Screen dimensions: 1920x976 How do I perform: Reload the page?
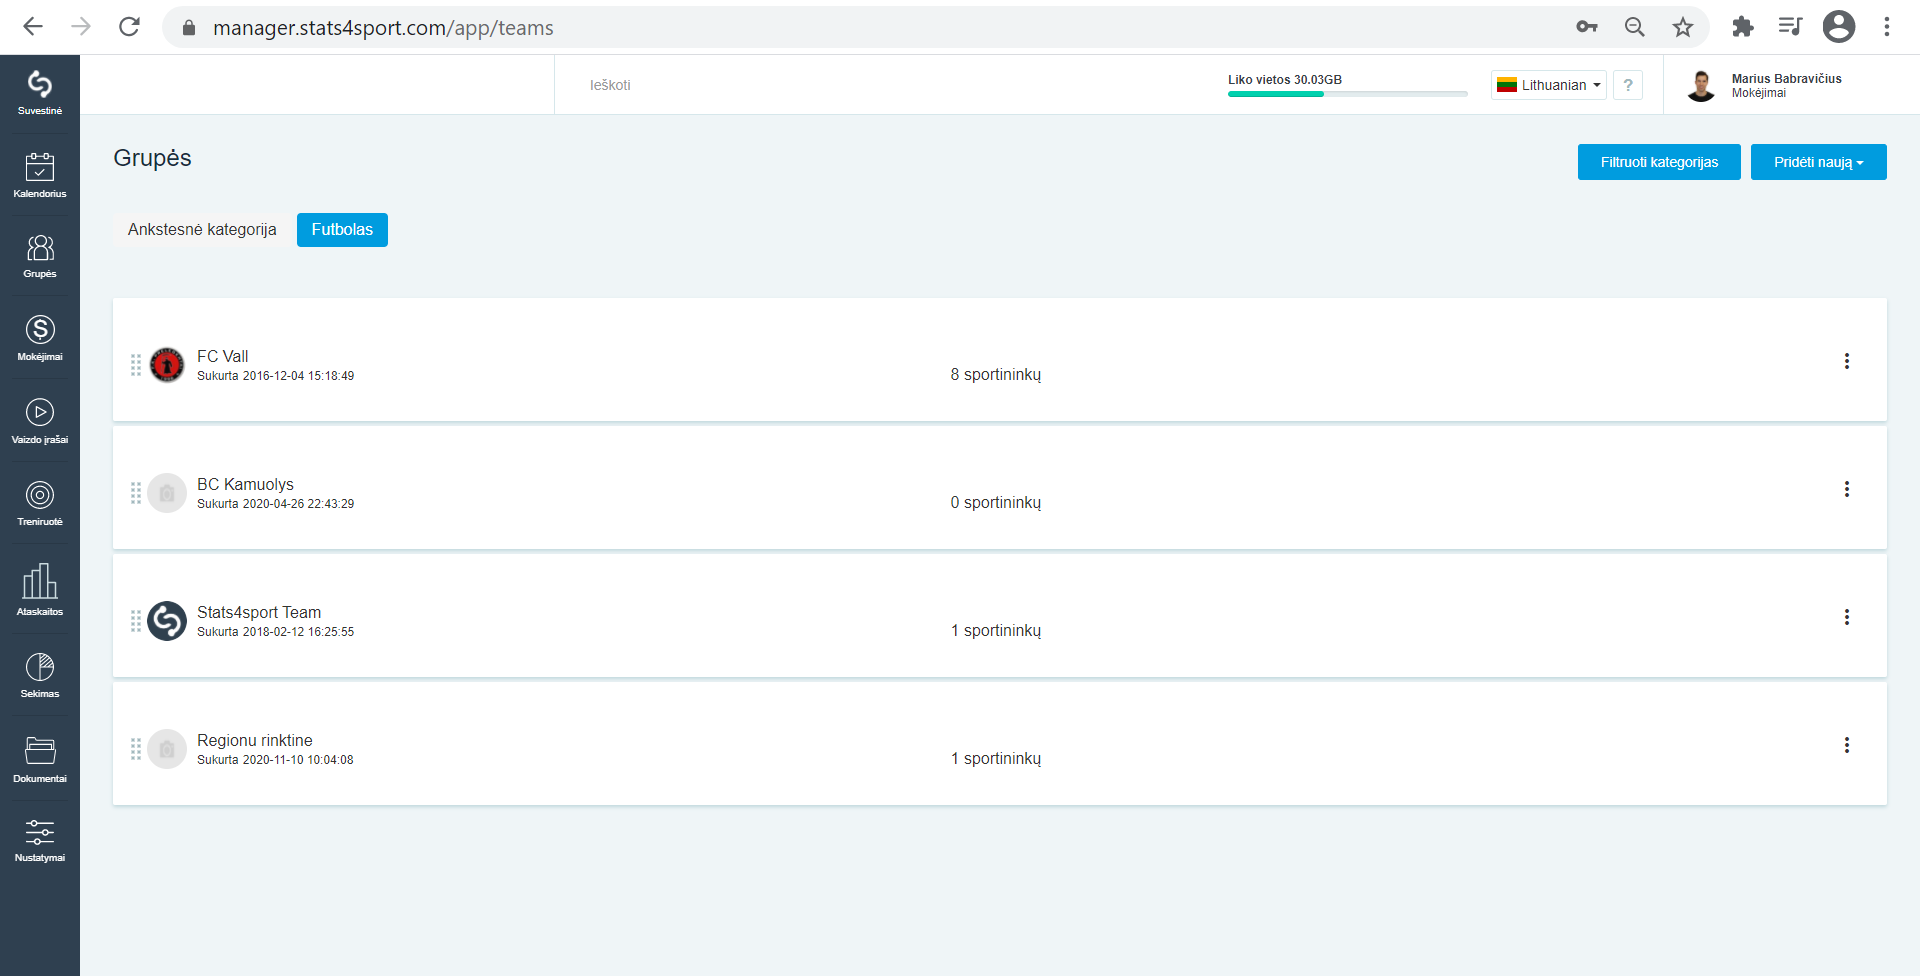click(x=129, y=27)
